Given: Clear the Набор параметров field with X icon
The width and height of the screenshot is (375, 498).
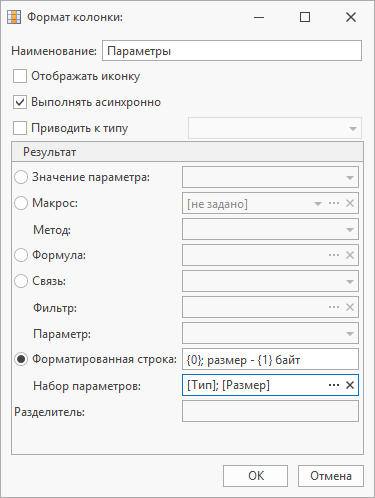Looking at the screenshot, I should (x=350, y=385).
